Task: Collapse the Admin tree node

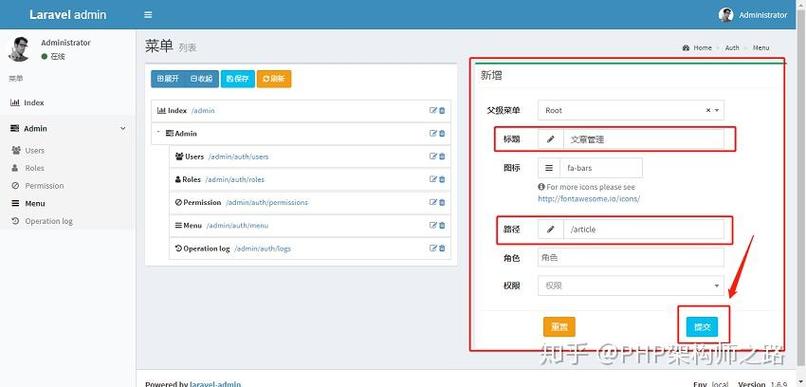Action: point(158,133)
